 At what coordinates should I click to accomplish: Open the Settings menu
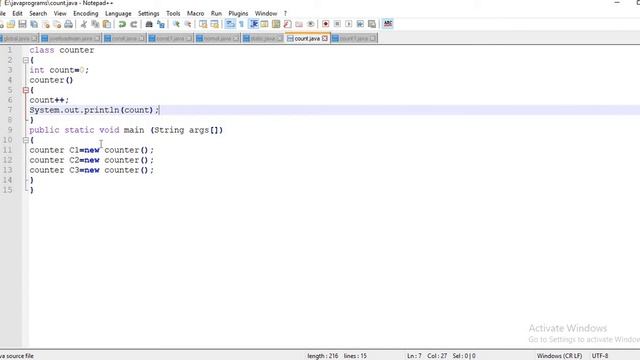tap(149, 13)
